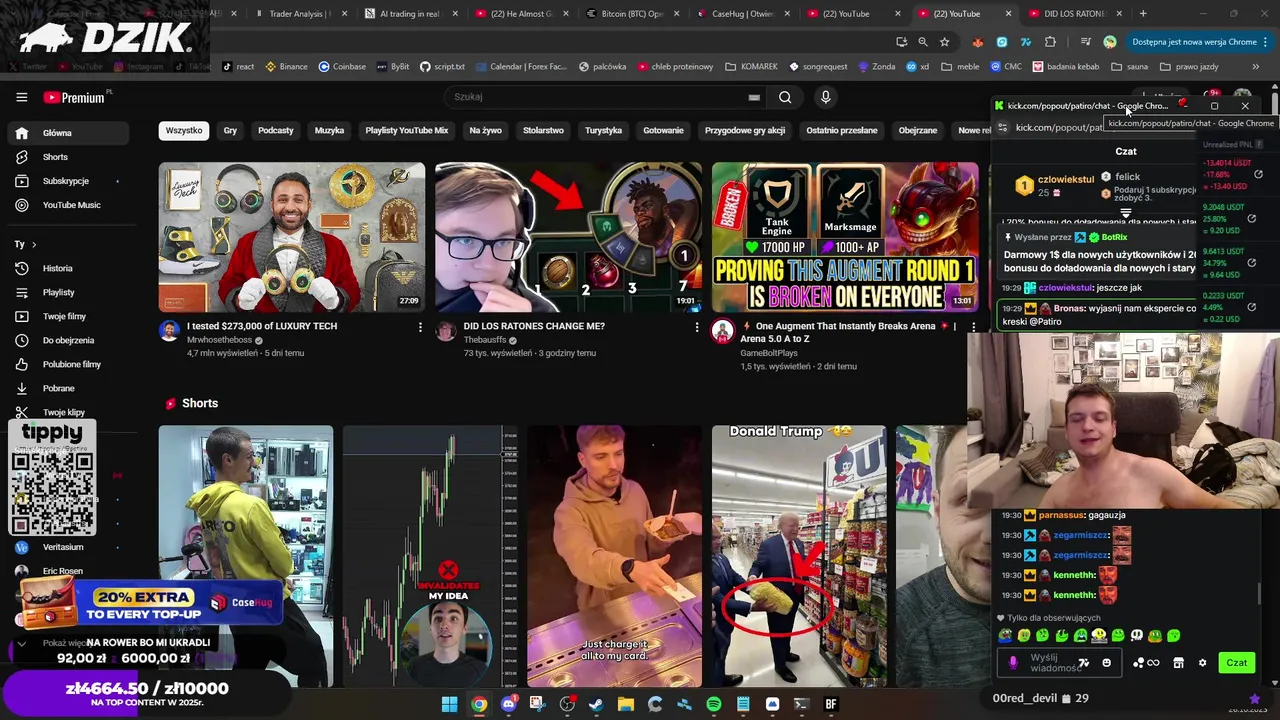Viewport: 1280px width, 720px height.
Task: Open the Chrome extensions puzzle icon
Action: 1050,42
